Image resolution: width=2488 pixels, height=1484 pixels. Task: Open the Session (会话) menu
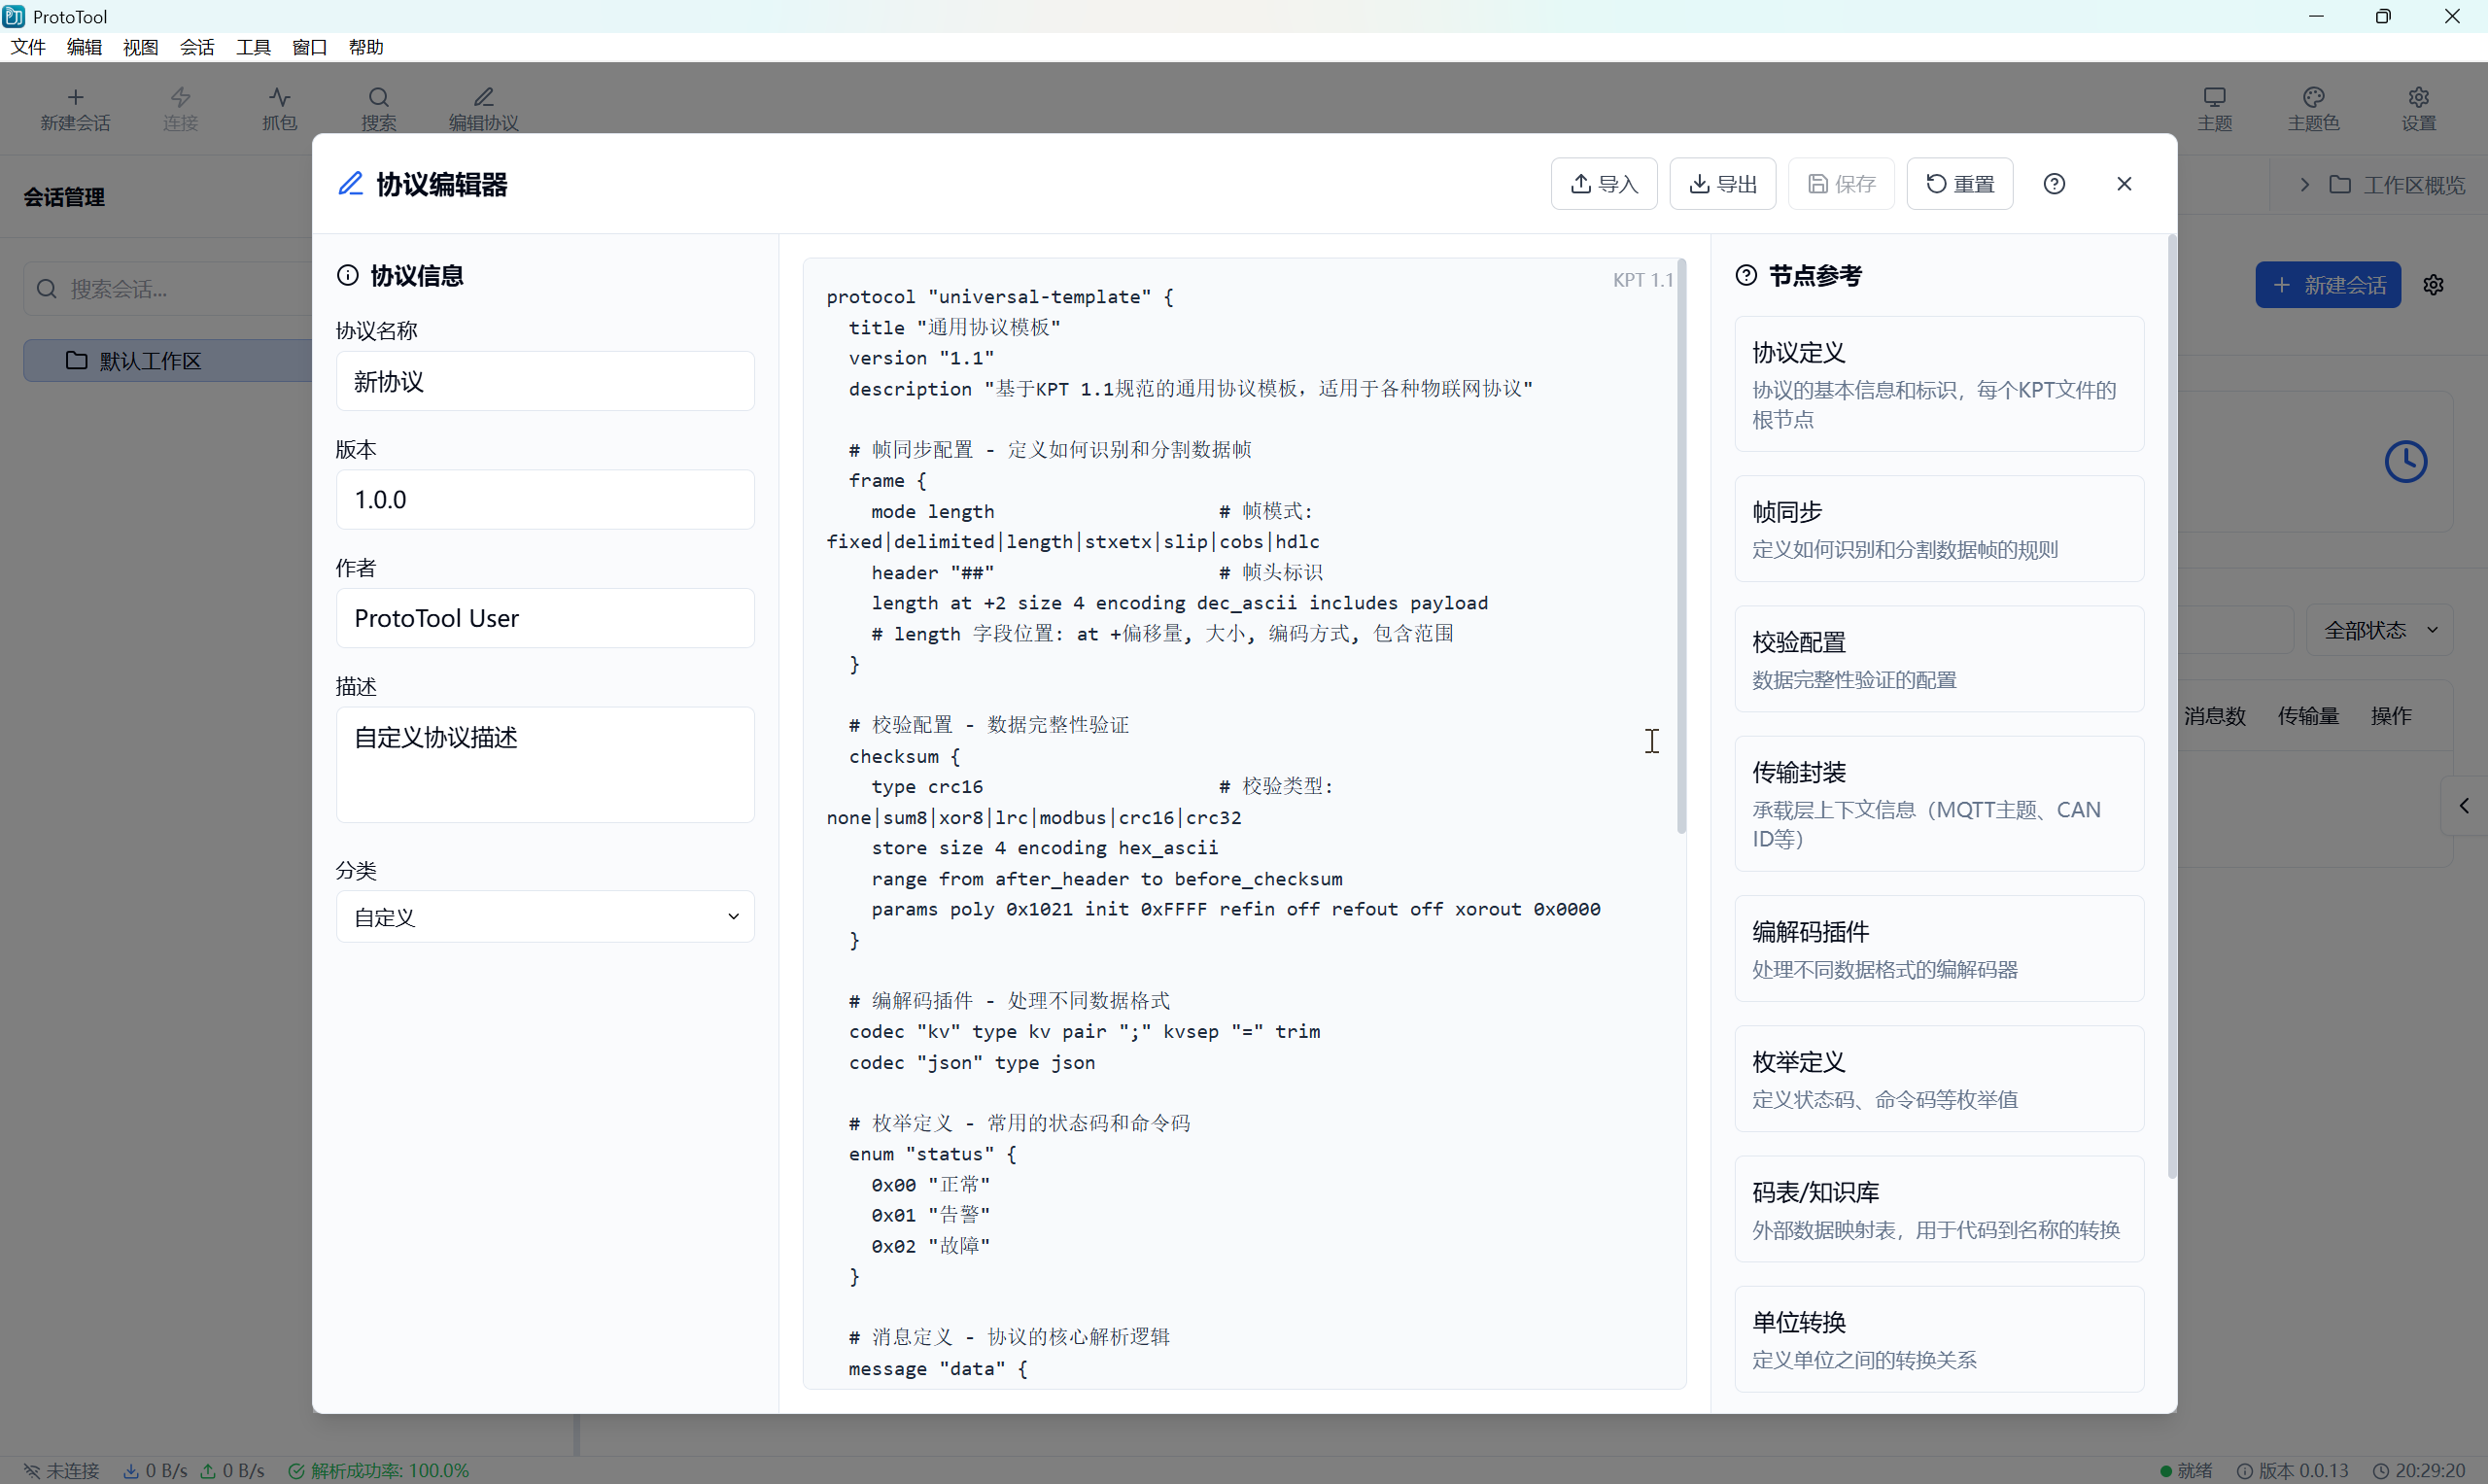click(x=197, y=47)
